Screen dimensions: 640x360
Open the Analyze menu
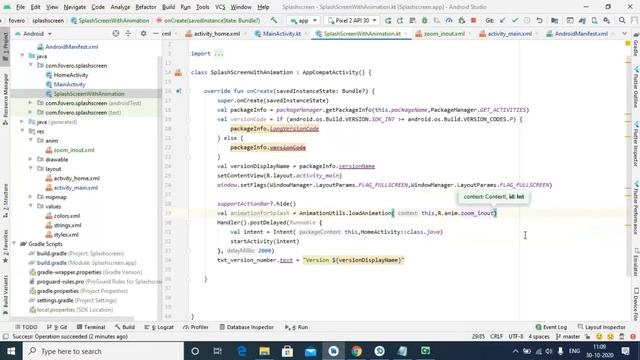(120, 7)
